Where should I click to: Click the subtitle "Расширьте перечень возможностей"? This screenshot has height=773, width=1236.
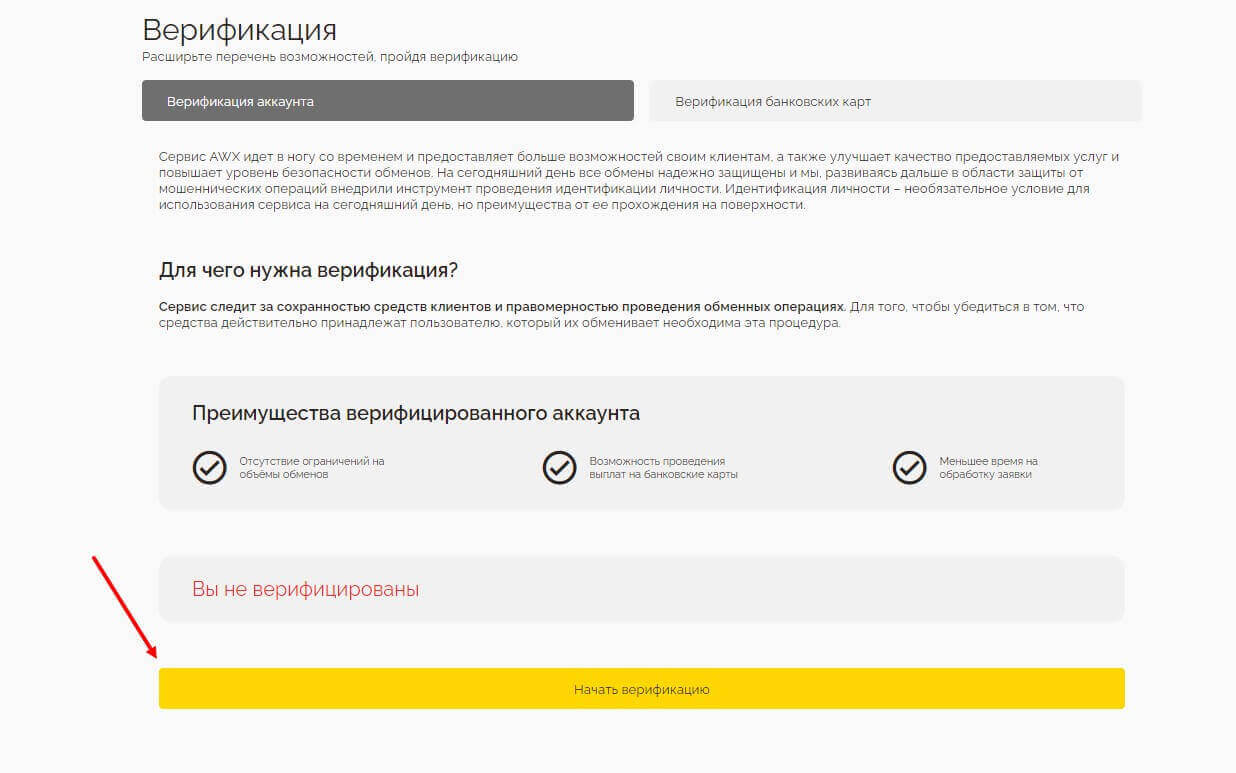pyautogui.click(x=330, y=57)
